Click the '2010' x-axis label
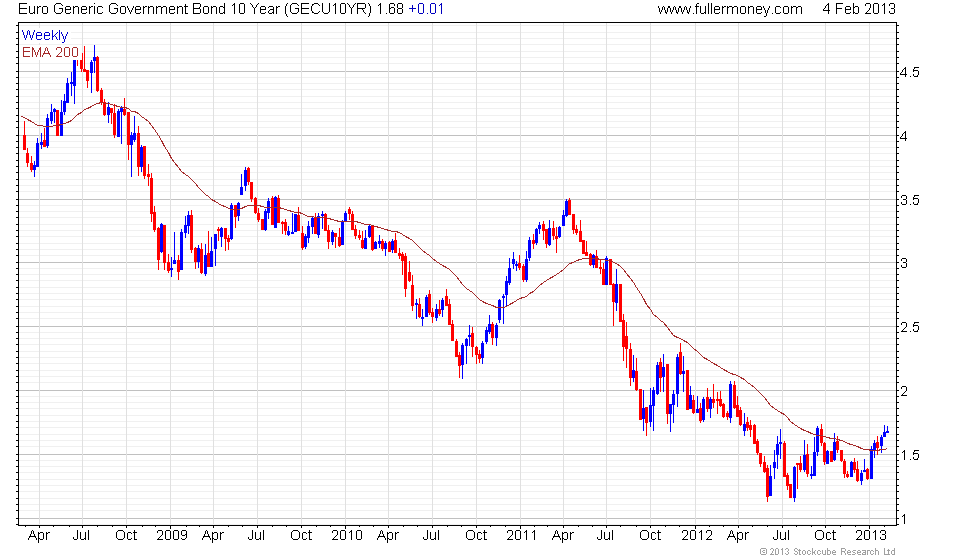The image size is (980, 560). [x=347, y=536]
